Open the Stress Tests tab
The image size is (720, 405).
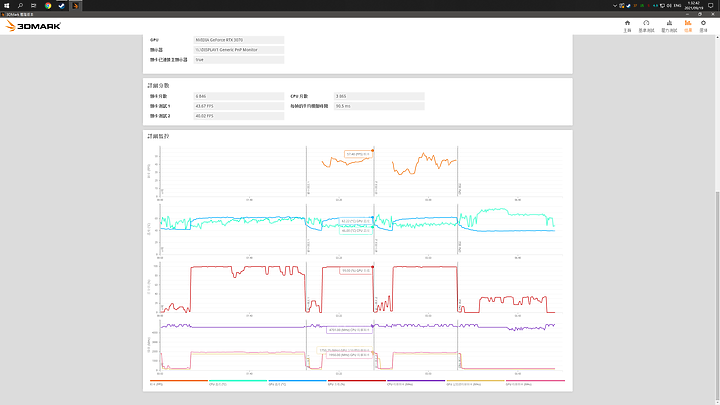tap(669, 26)
